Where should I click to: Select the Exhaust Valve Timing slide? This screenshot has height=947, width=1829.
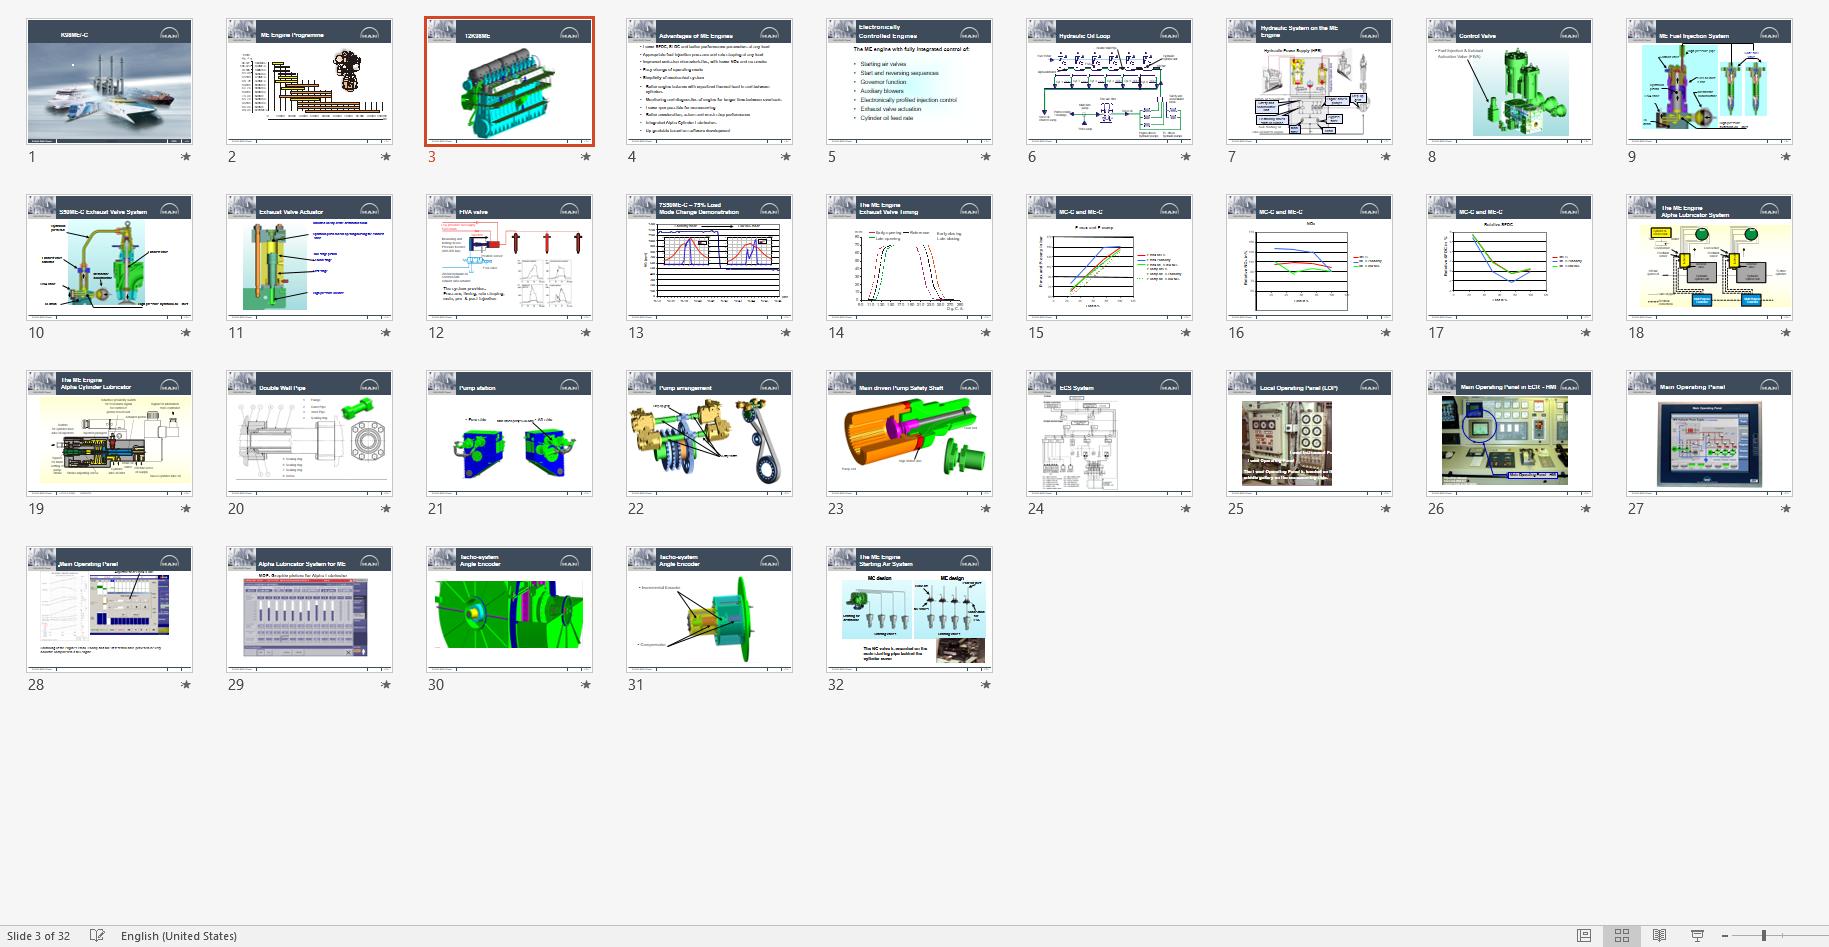point(910,257)
